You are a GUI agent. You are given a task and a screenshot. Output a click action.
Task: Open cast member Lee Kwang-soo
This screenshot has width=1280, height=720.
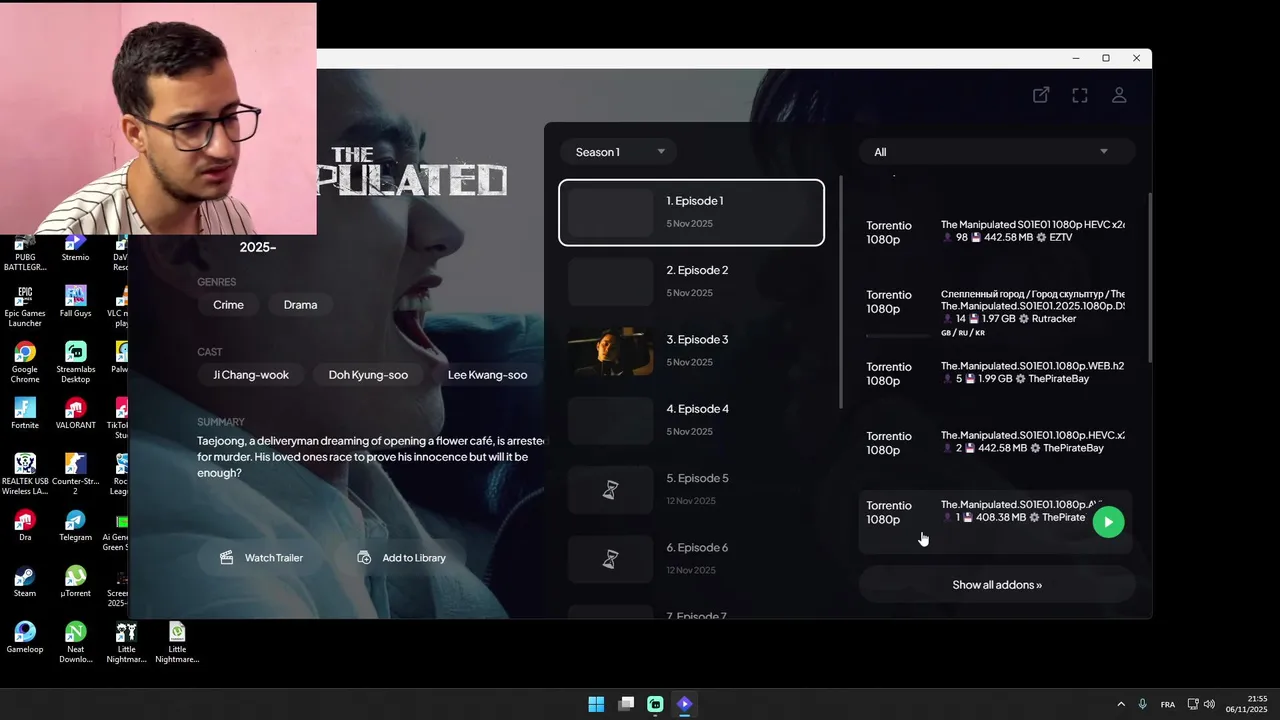point(487,375)
